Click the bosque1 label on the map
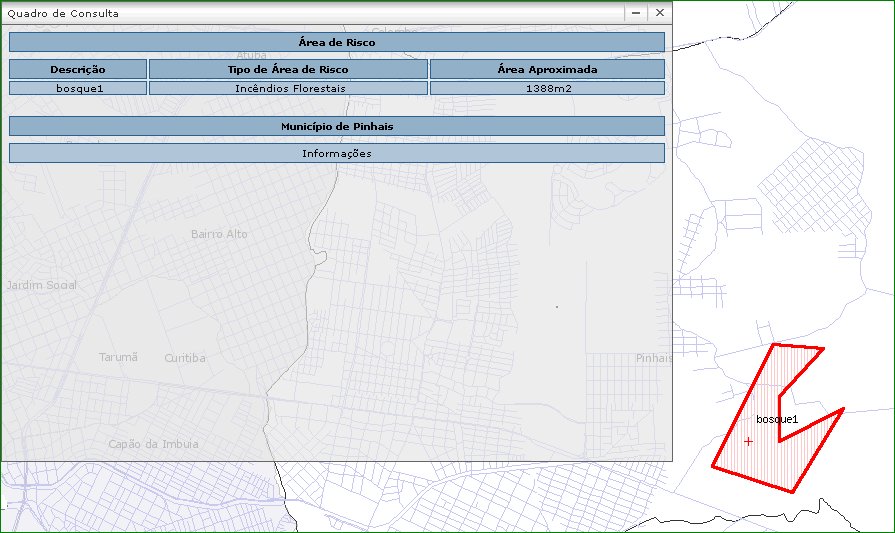This screenshot has width=895, height=533. pyautogui.click(x=777, y=419)
